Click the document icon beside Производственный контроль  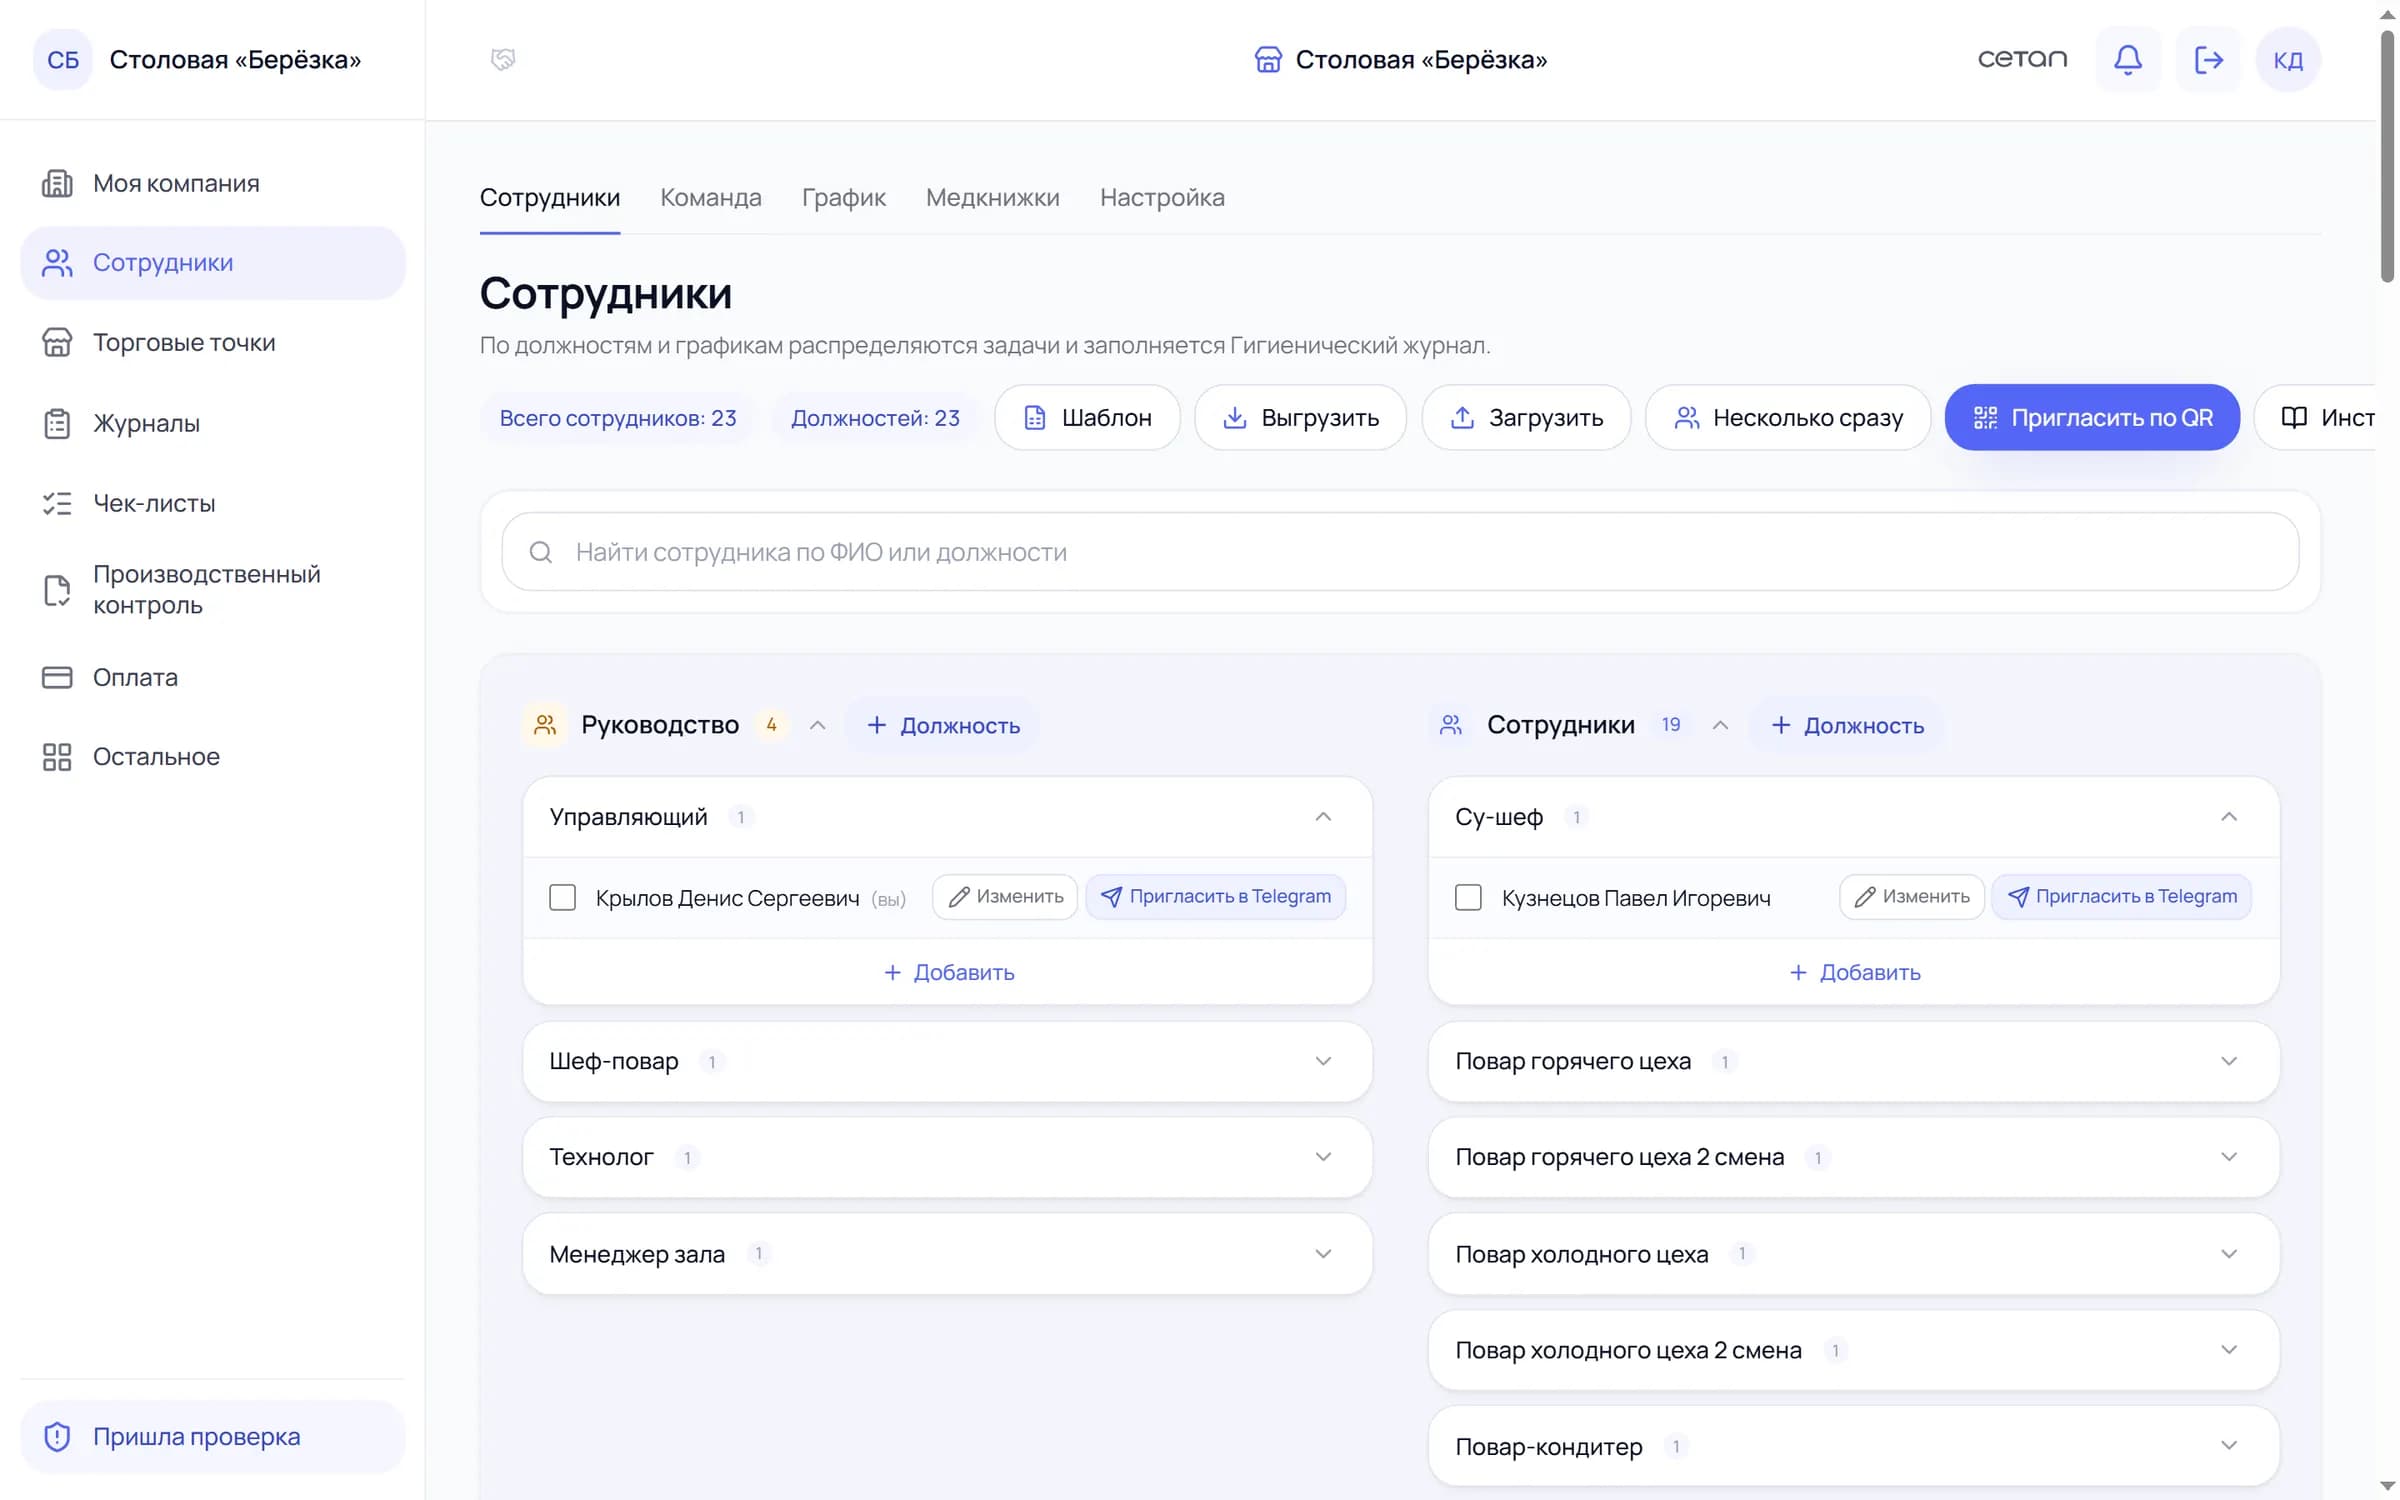[57, 590]
